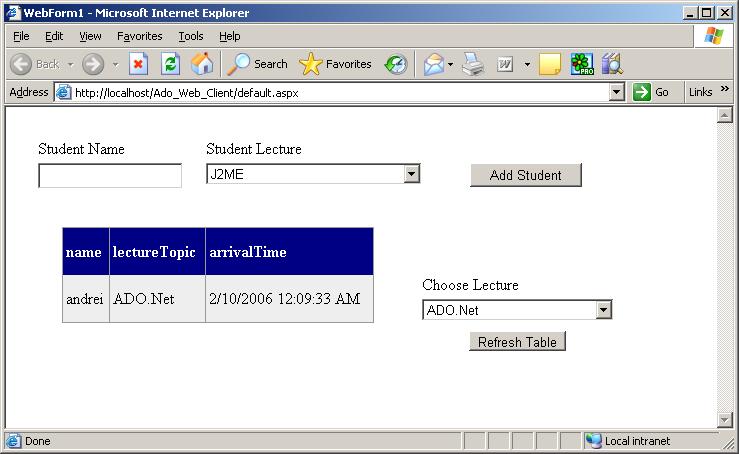Click the lectureTopic column header

[x=157, y=252]
